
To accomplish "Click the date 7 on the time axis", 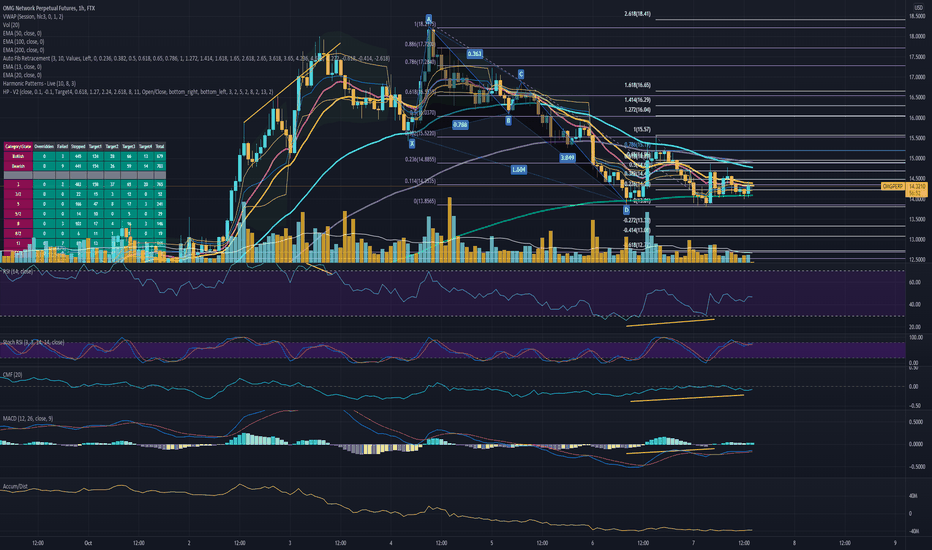I will [x=693, y=543].
